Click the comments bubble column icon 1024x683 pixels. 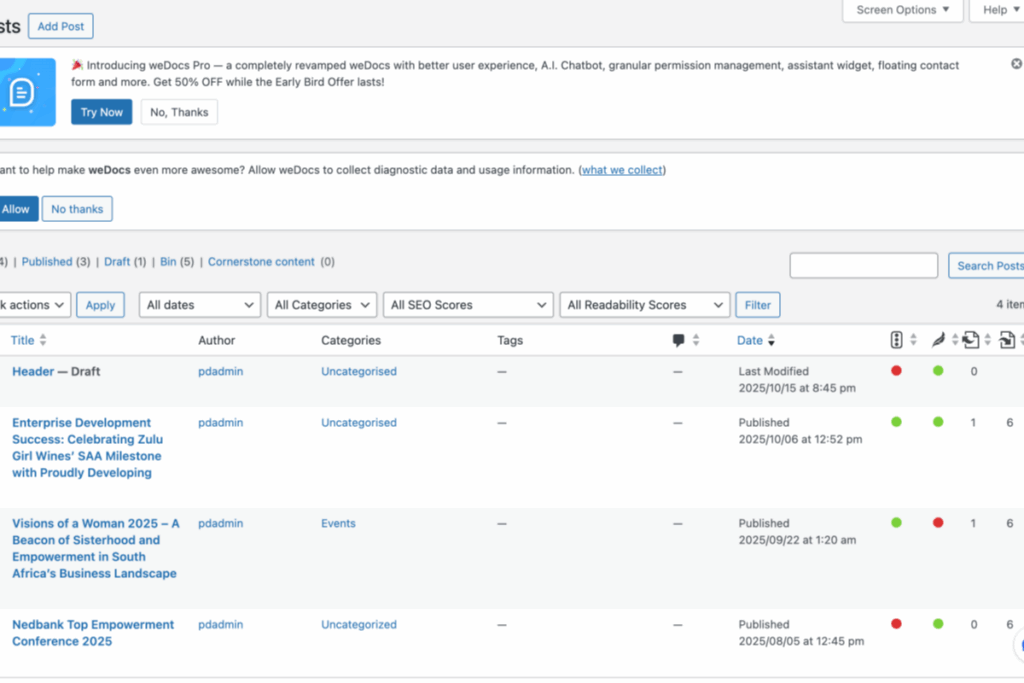click(x=679, y=340)
